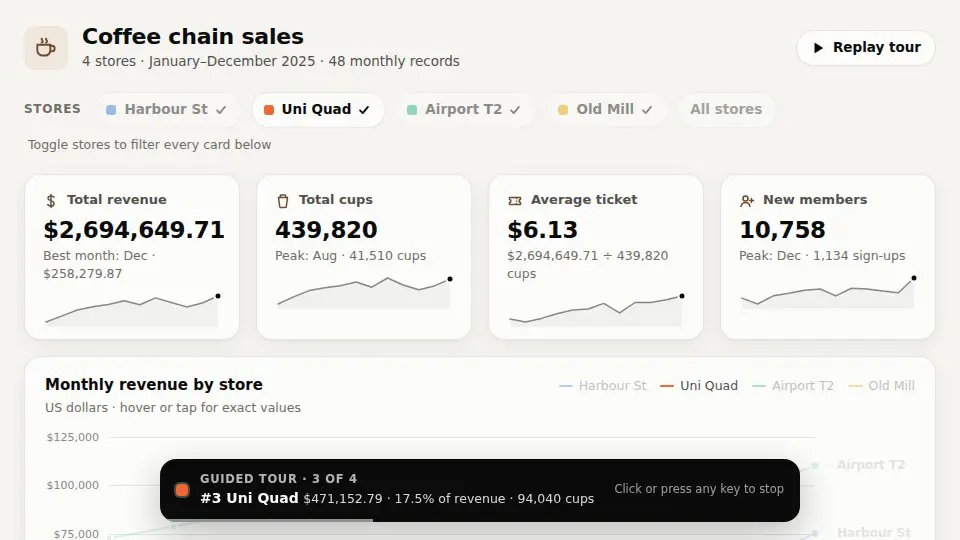Screen dimensions: 960x540
Task: Click the checkmark on Uni Quad chip
Action: (364, 110)
